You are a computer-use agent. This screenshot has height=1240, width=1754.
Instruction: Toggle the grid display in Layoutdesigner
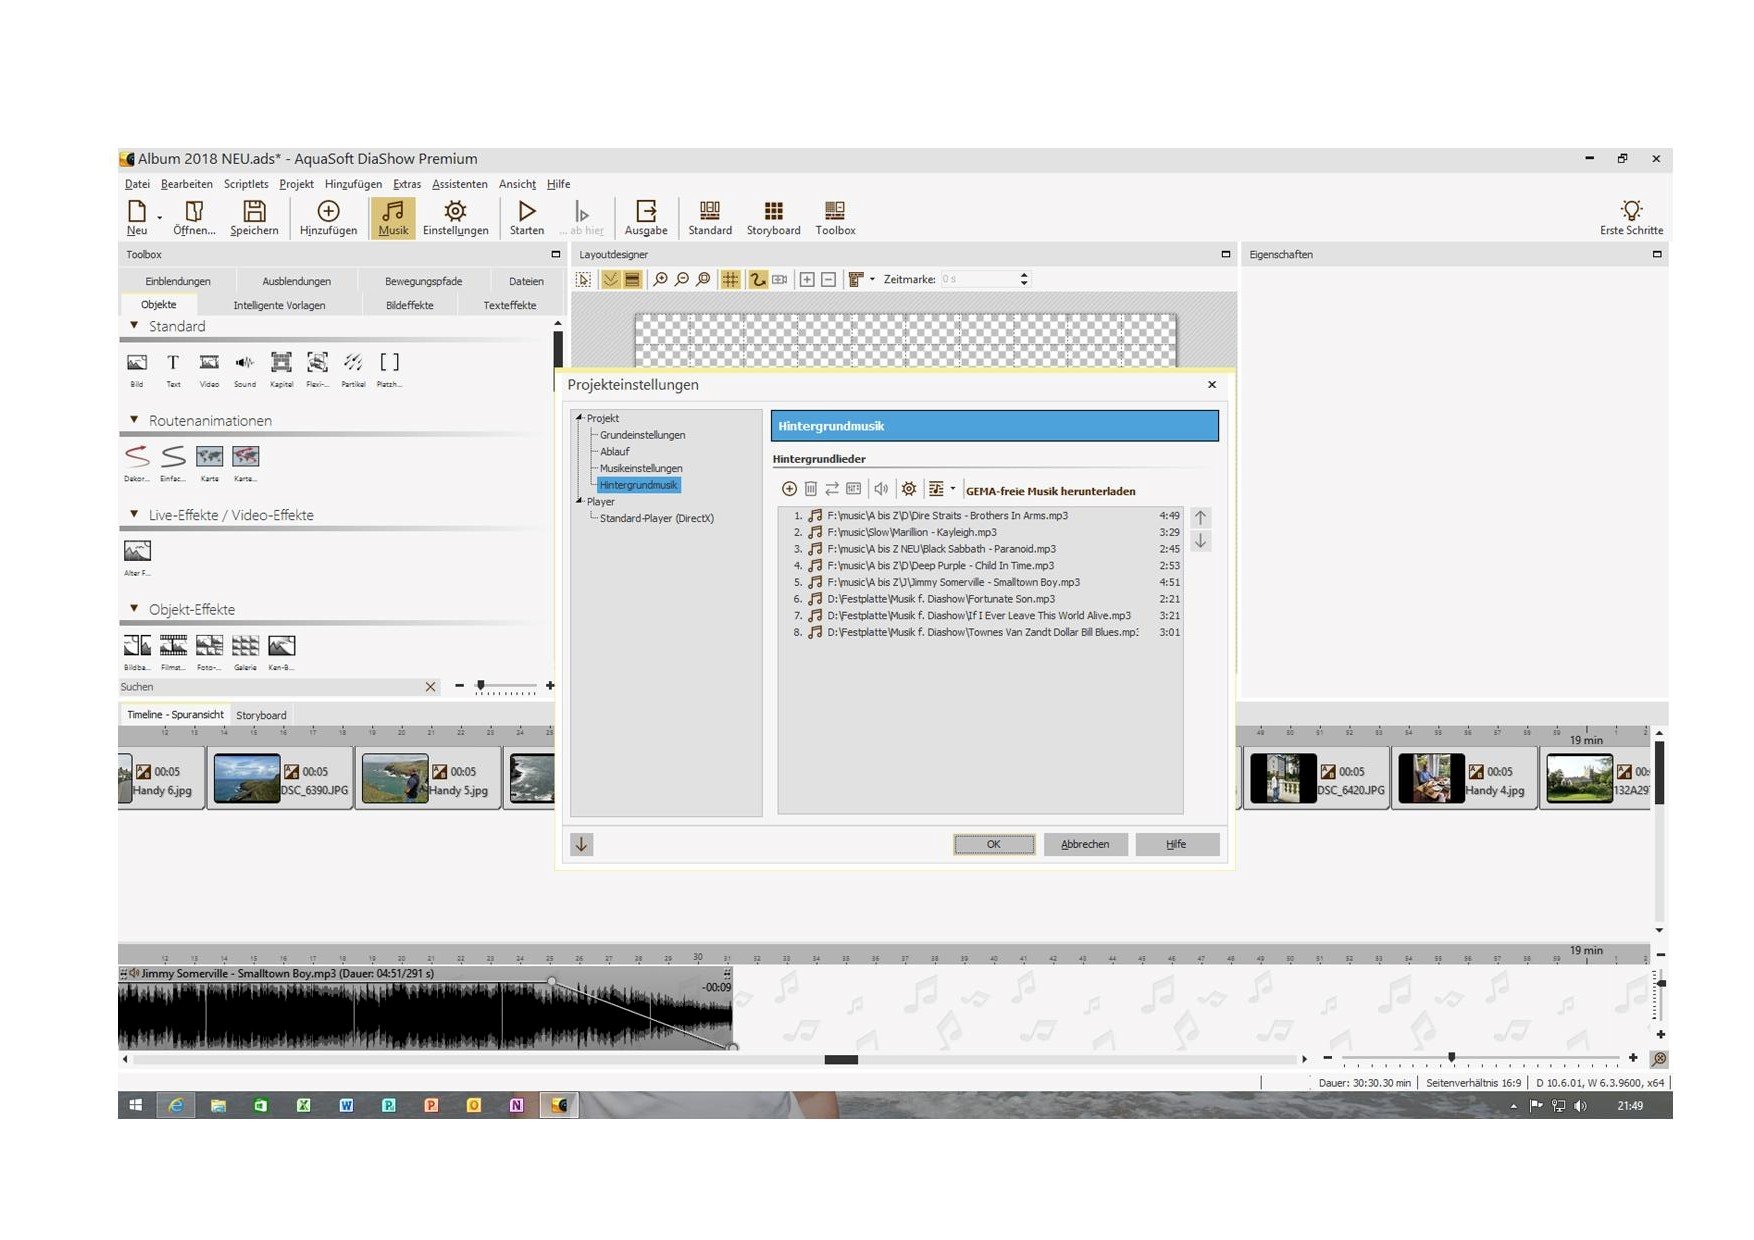click(731, 280)
